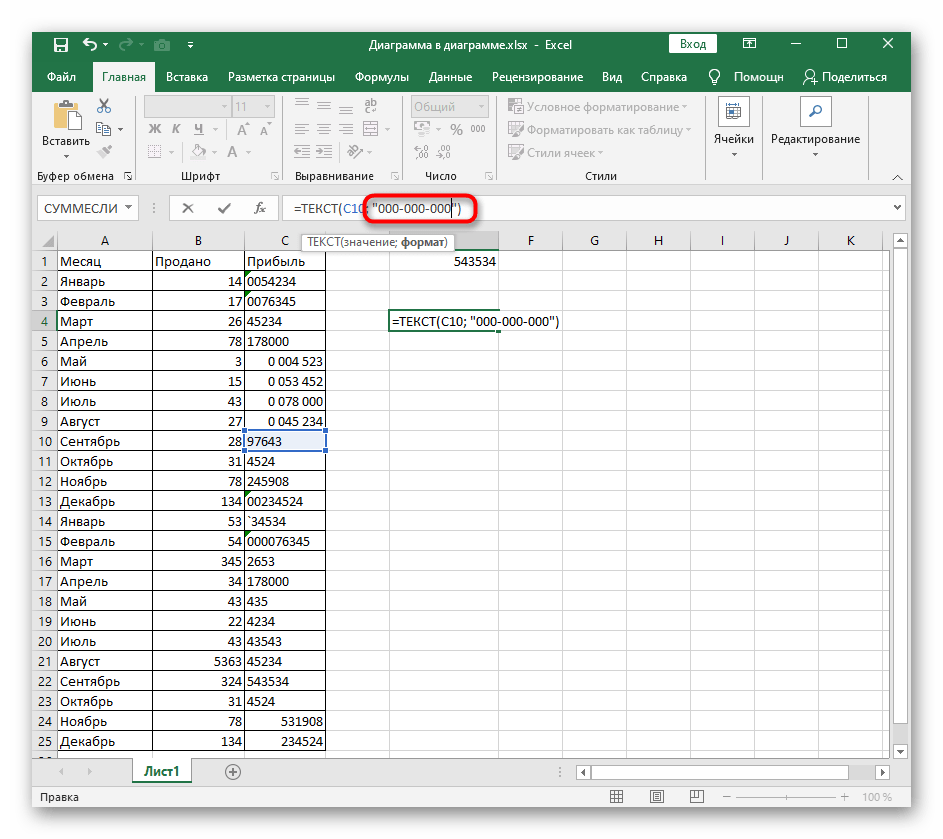
Task: Click the Align right icon
Action: [346, 129]
